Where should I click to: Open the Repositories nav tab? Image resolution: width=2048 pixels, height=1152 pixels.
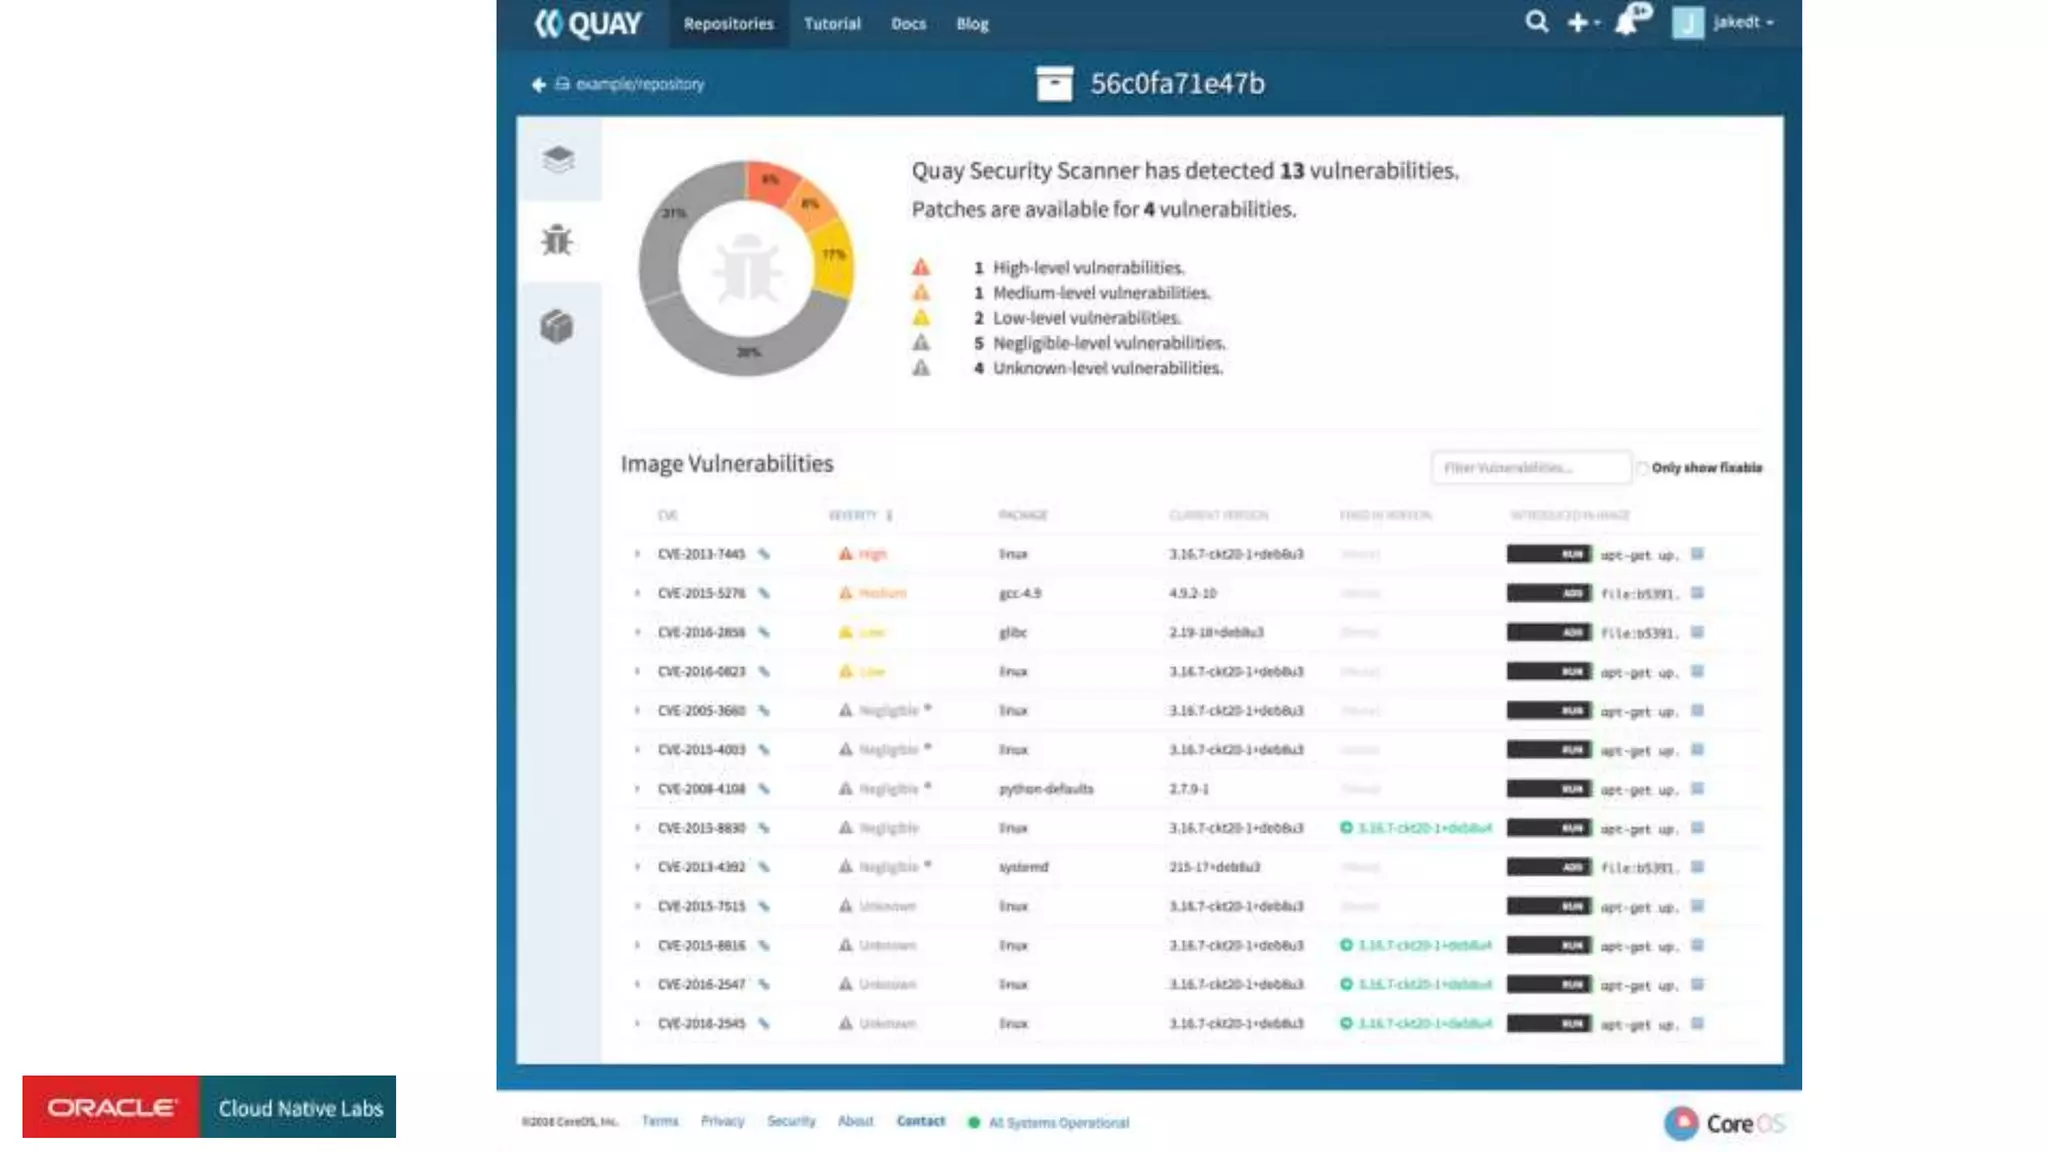728,24
